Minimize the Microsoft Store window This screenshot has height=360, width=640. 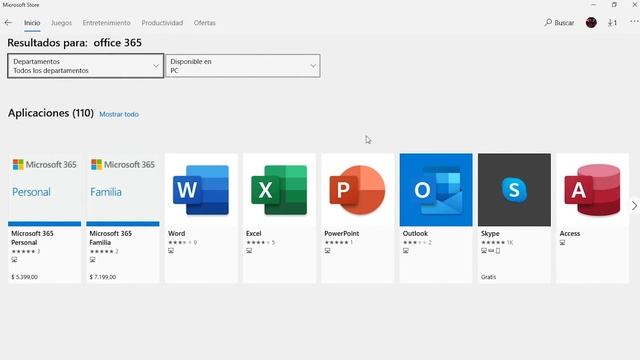(x=593, y=5)
